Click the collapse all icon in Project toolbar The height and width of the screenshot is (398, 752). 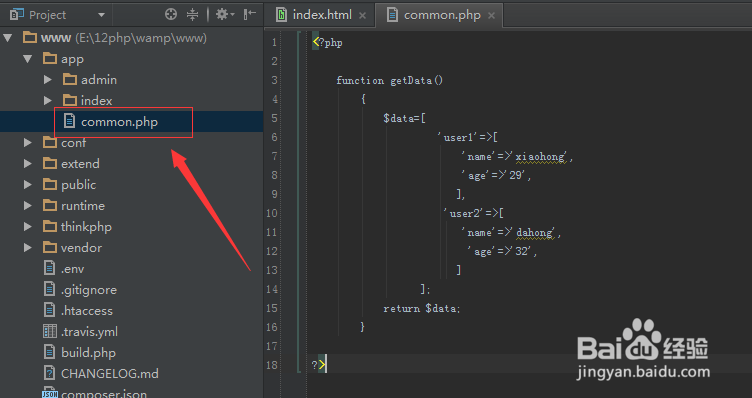coord(192,14)
